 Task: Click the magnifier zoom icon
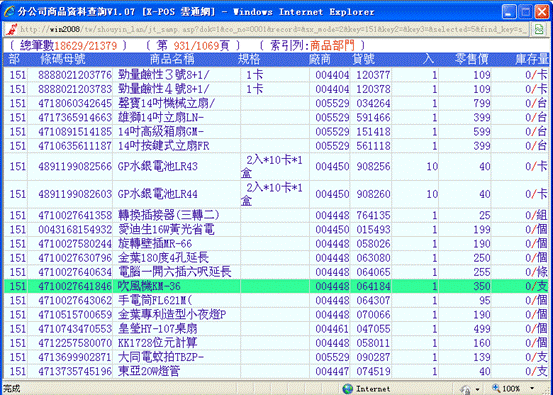(x=496, y=389)
